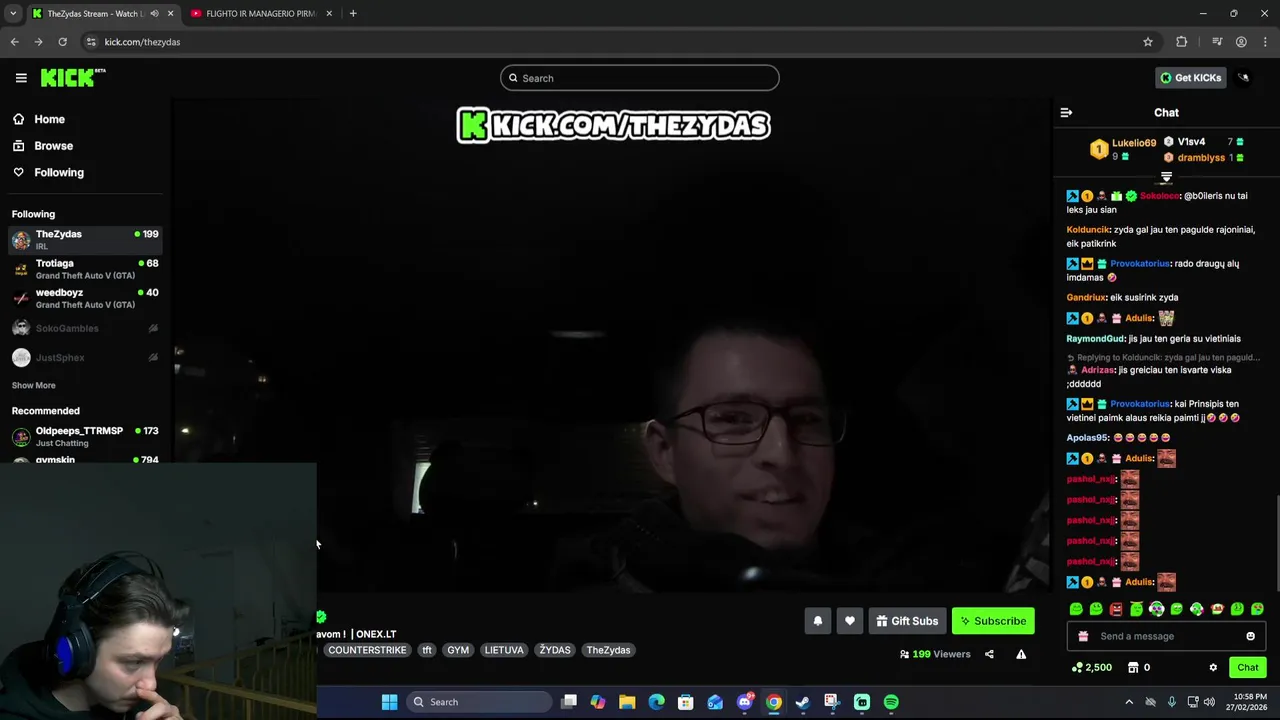This screenshot has width=1280, height=720.
Task: Report the stream with warning icon
Action: [x=1021, y=654]
